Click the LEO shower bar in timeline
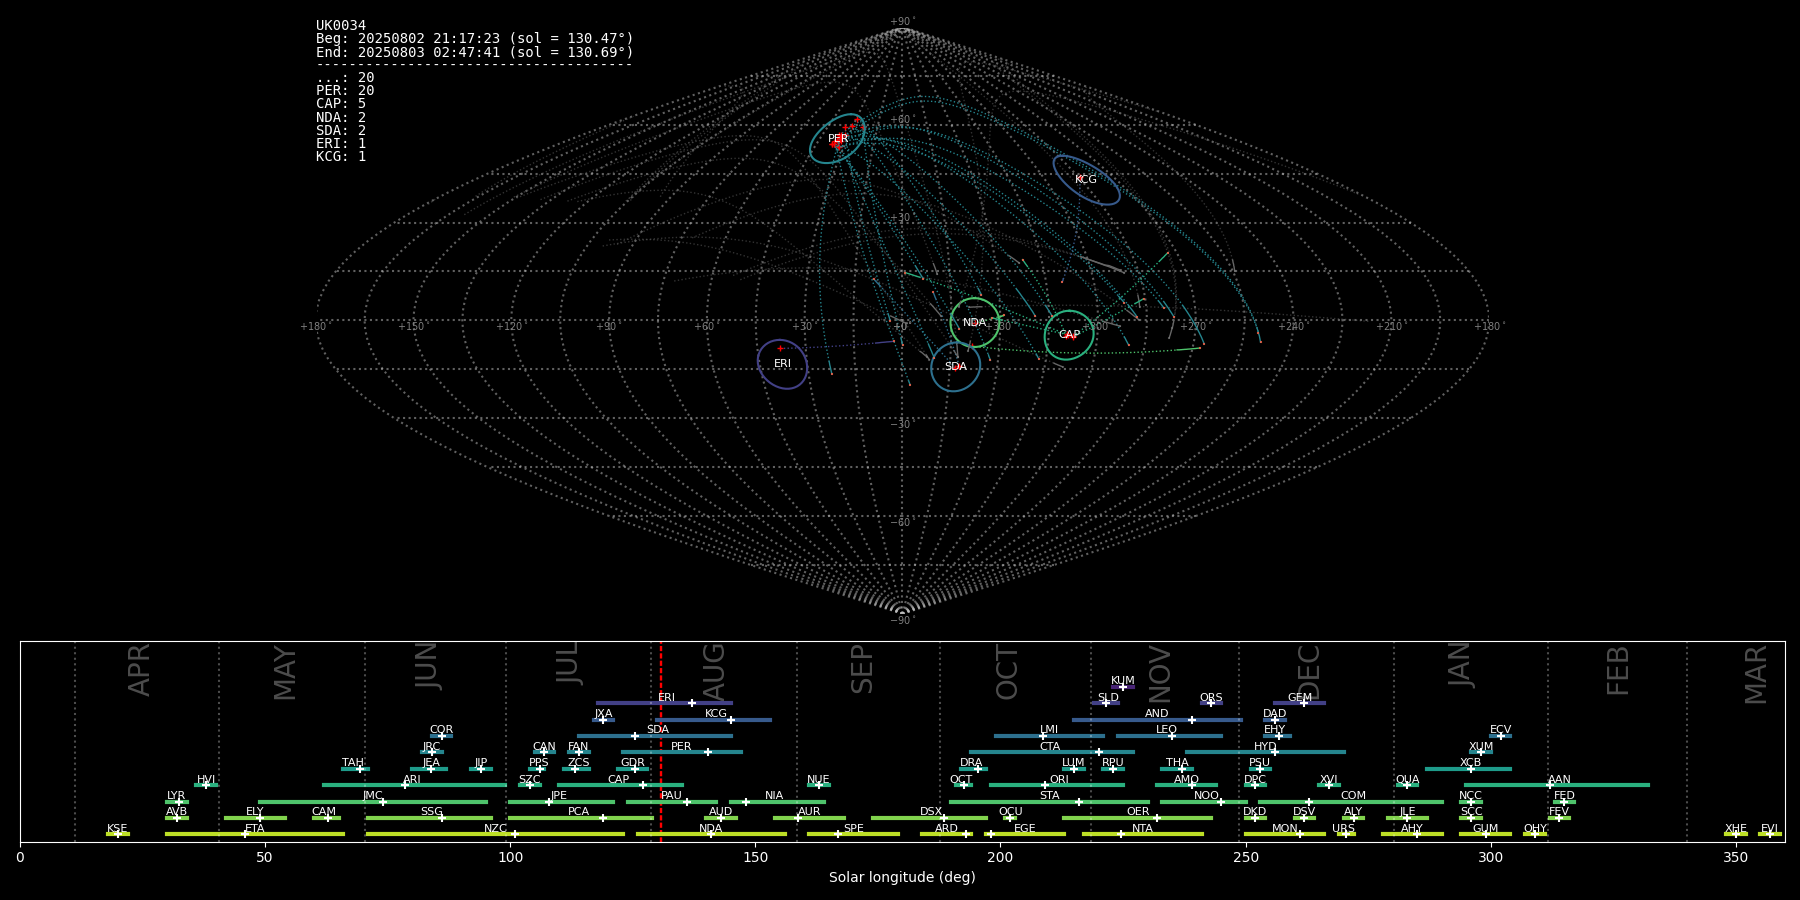Viewport: 1800px width, 900px height. click(x=1169, y=736)
